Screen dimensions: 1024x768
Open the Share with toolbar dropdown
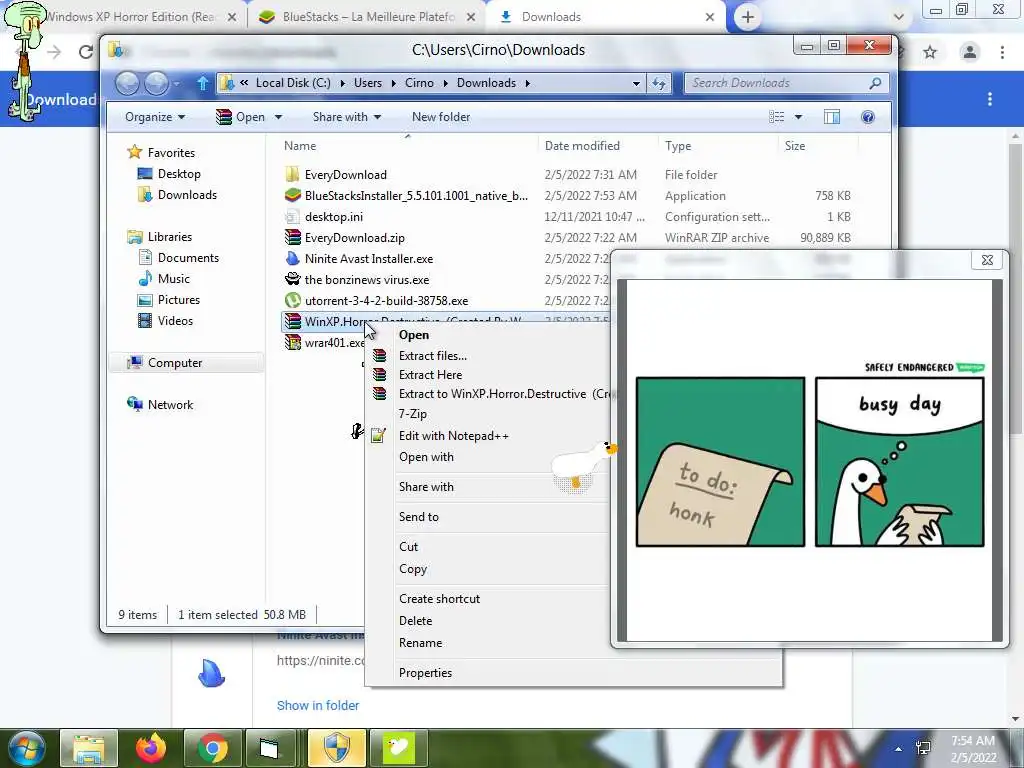pos(346,117)
